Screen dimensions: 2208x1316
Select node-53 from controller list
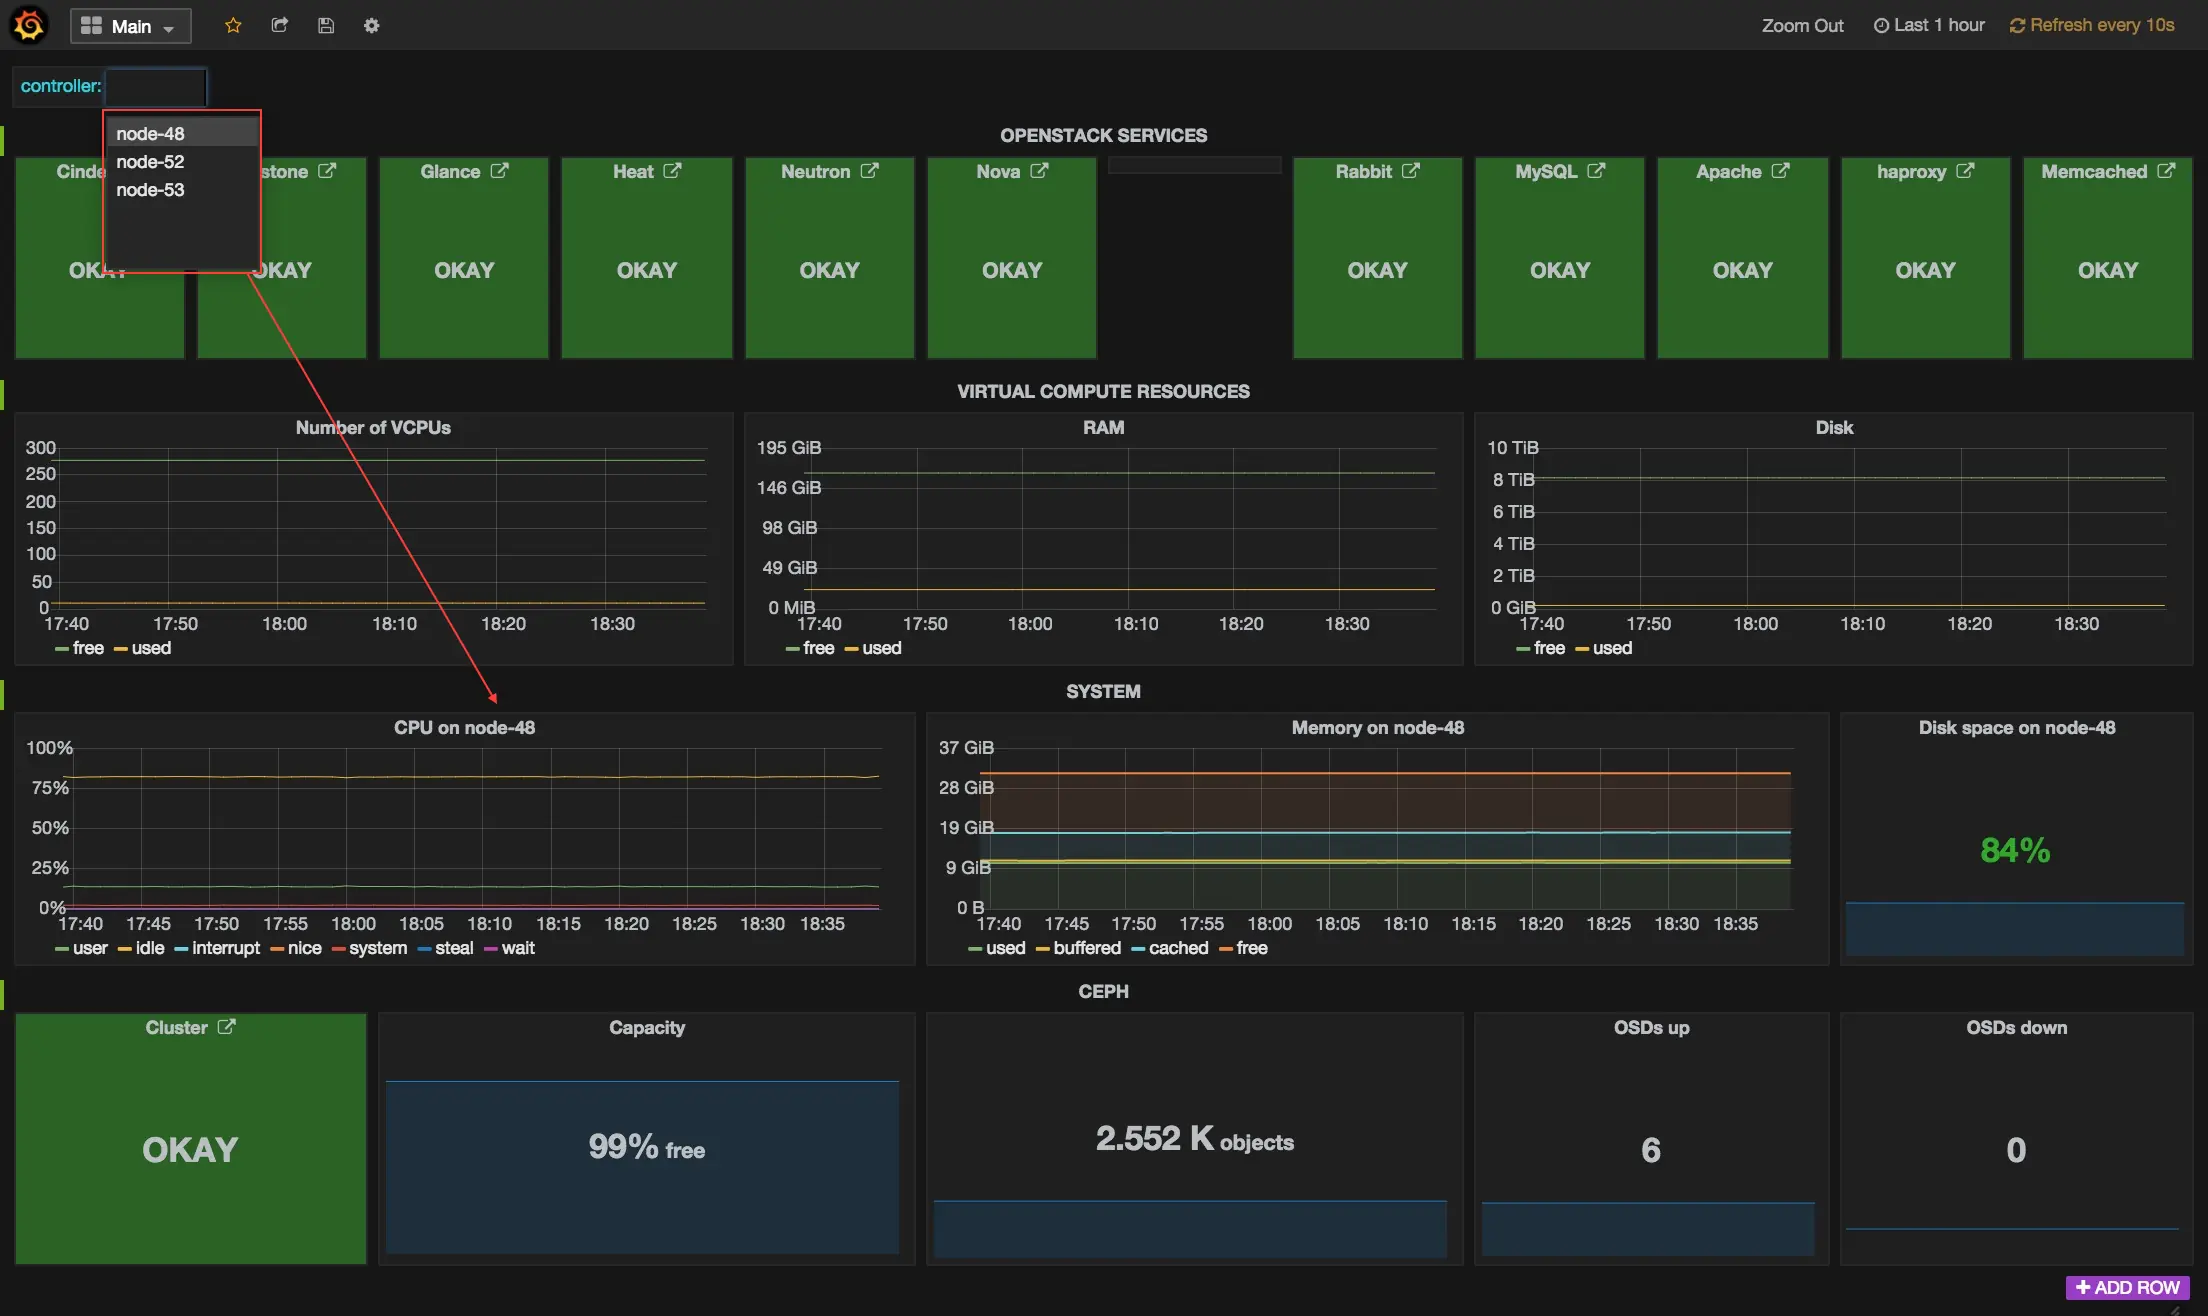182,189
